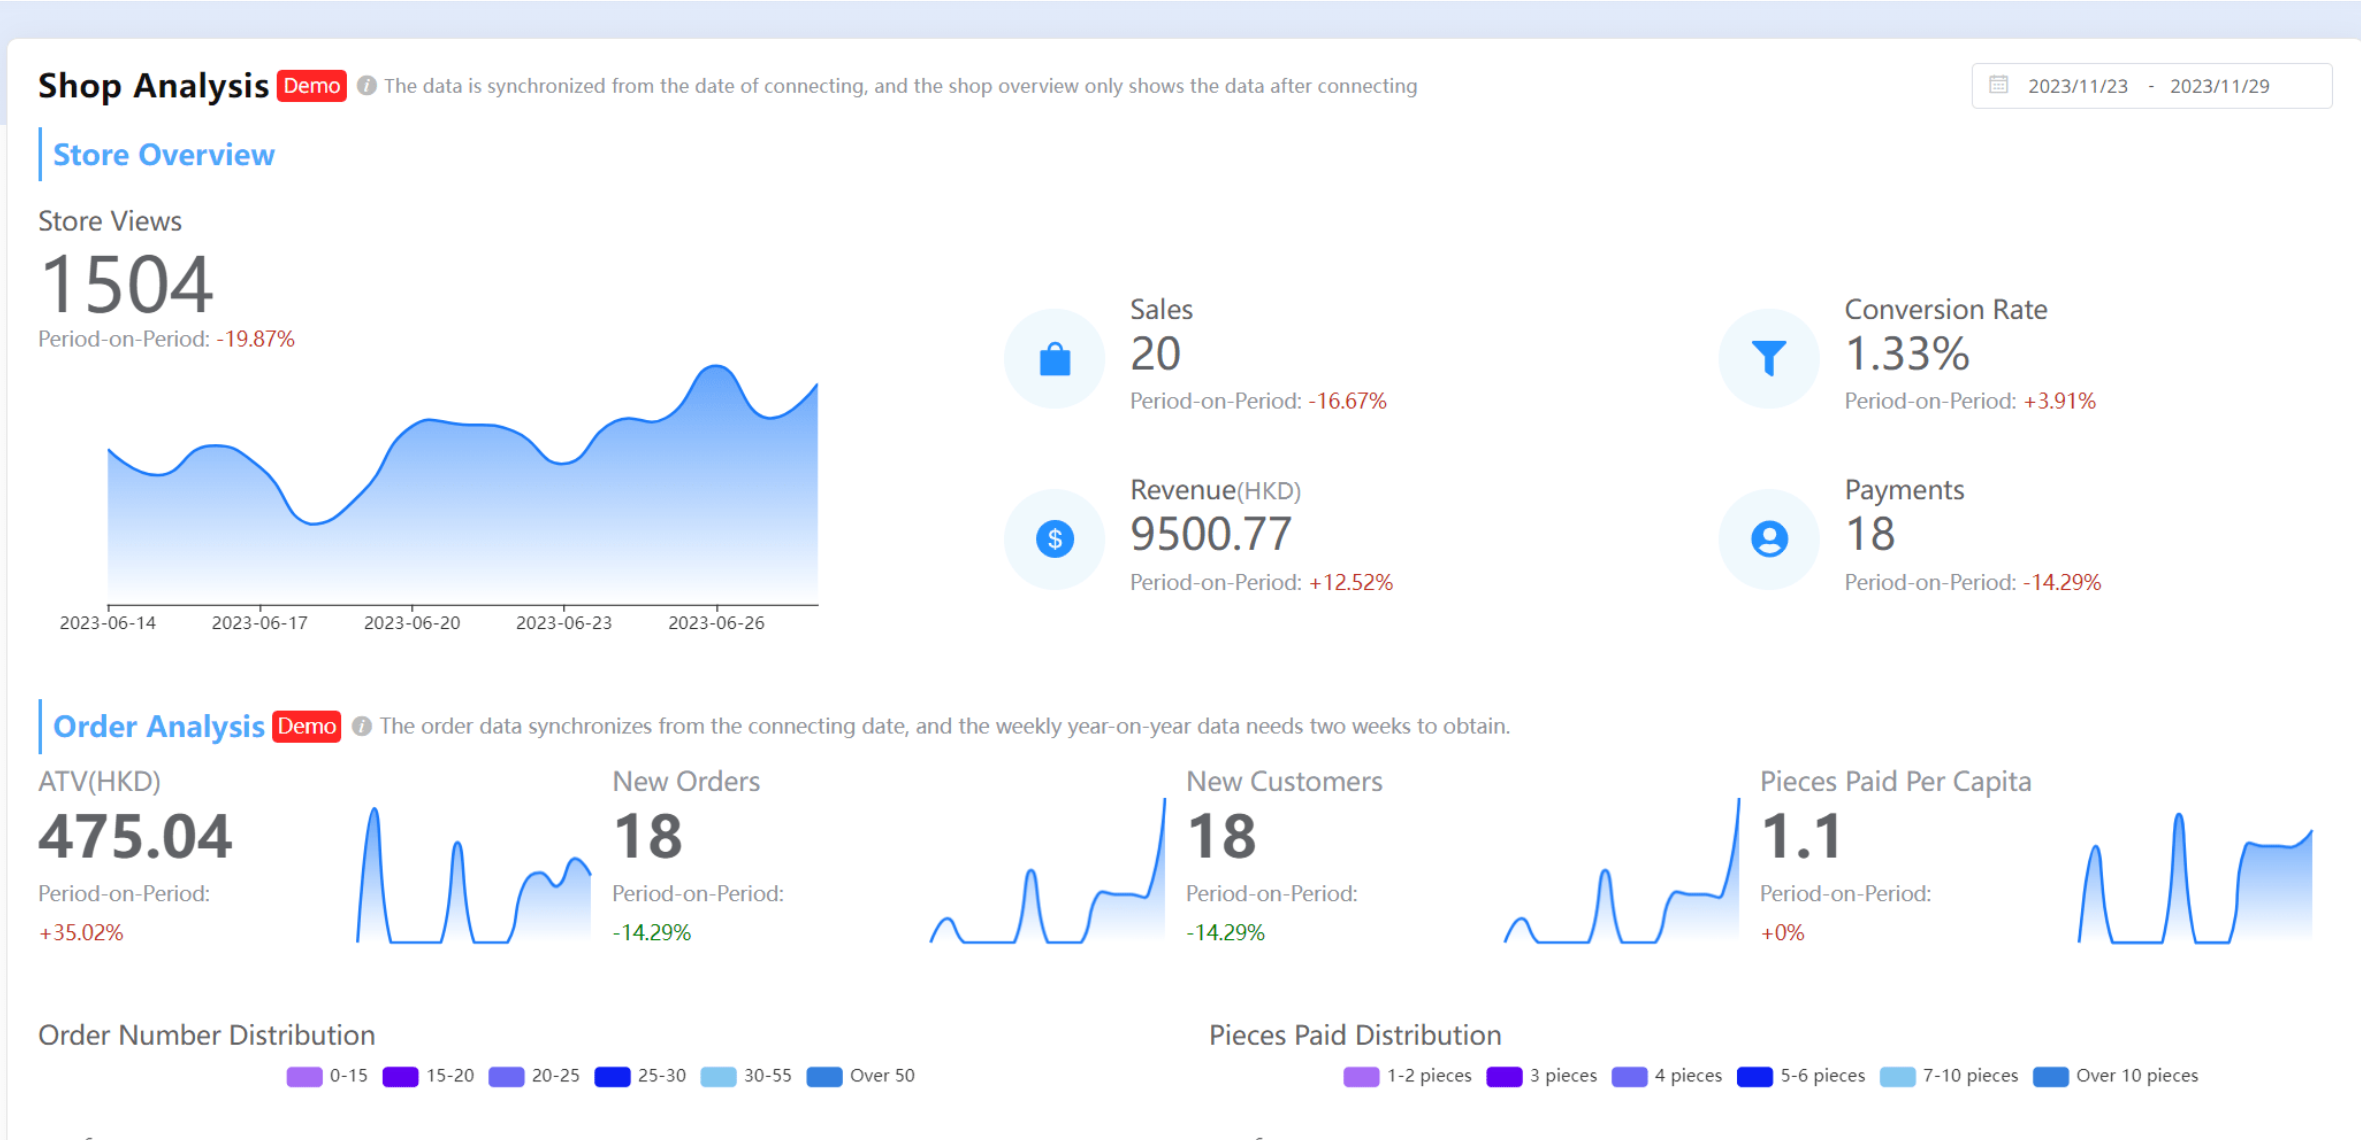The width and height of the screenshot is (2361, 1140).
Task: Select the Store Overview section header
Action: pos(164,155)
